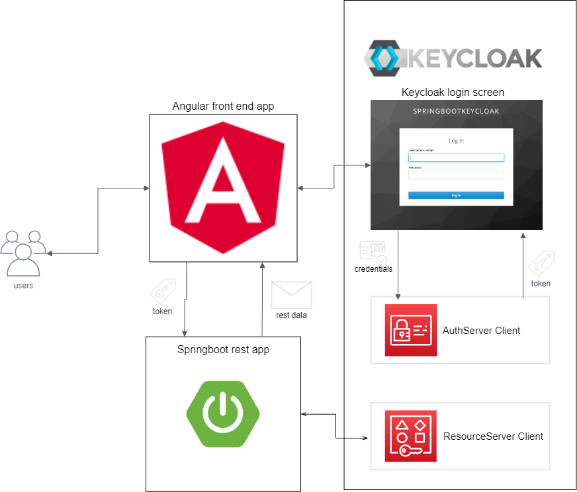Select the ResourceServer Client red shapes icon

coord(411,436)
